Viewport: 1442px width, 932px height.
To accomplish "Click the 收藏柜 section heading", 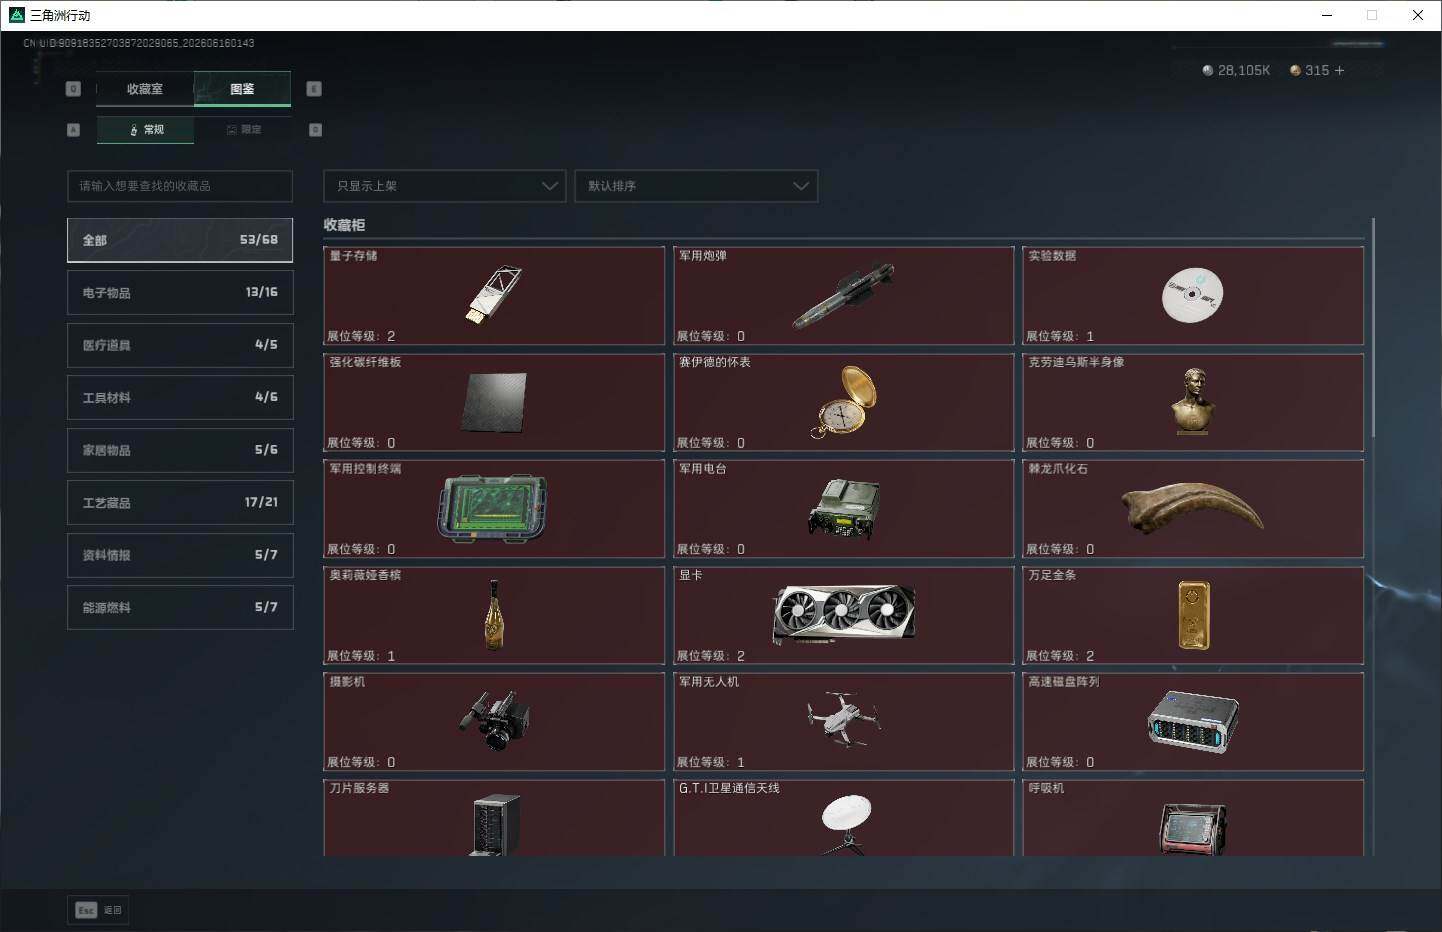I will 344,225.
